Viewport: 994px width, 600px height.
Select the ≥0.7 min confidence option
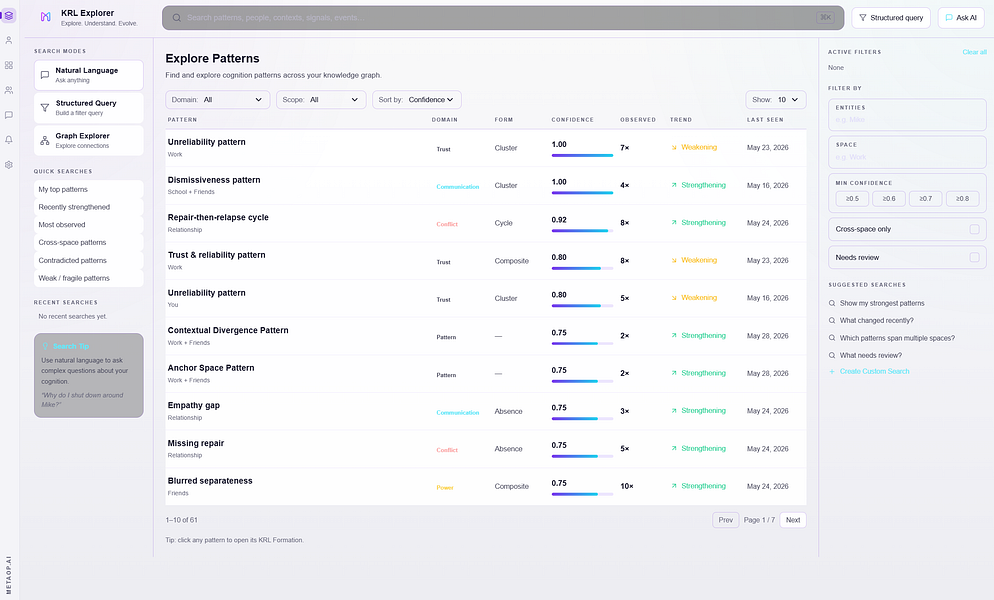point(926,199)
